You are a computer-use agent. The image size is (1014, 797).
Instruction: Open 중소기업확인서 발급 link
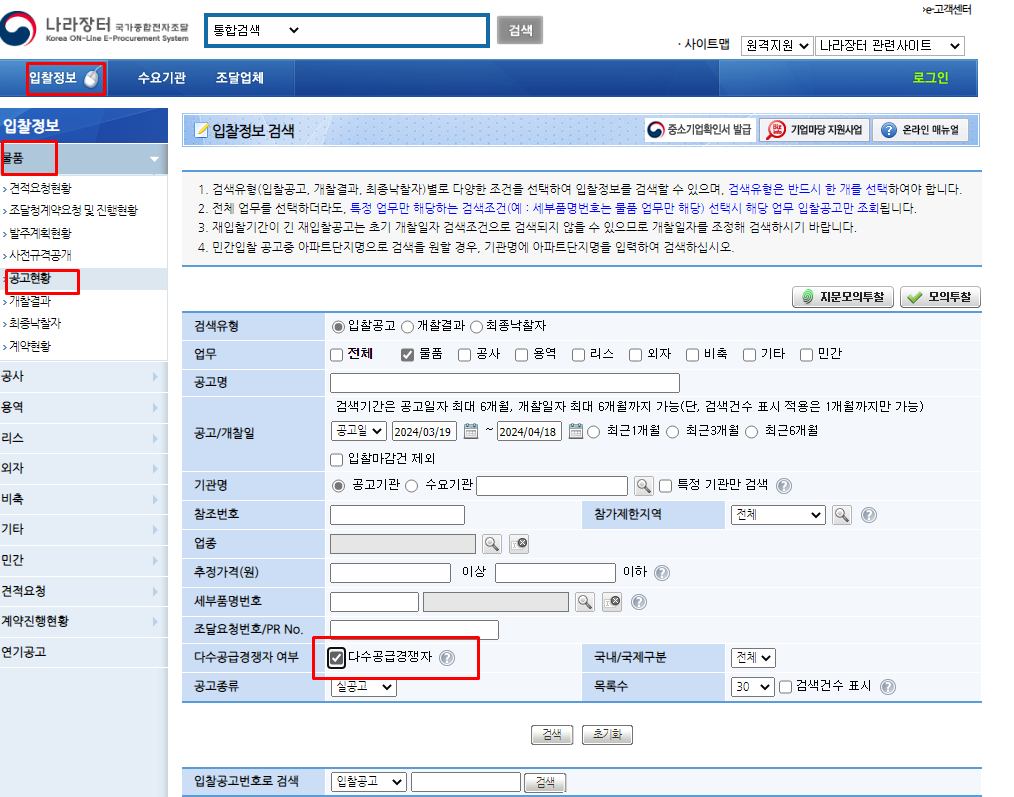tap(700, 130)
